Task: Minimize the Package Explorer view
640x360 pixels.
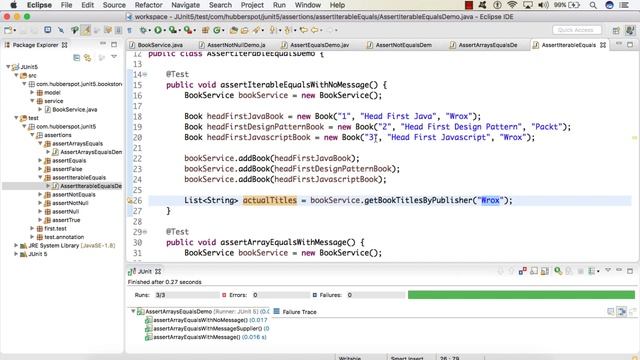Action: pos(103,44)
